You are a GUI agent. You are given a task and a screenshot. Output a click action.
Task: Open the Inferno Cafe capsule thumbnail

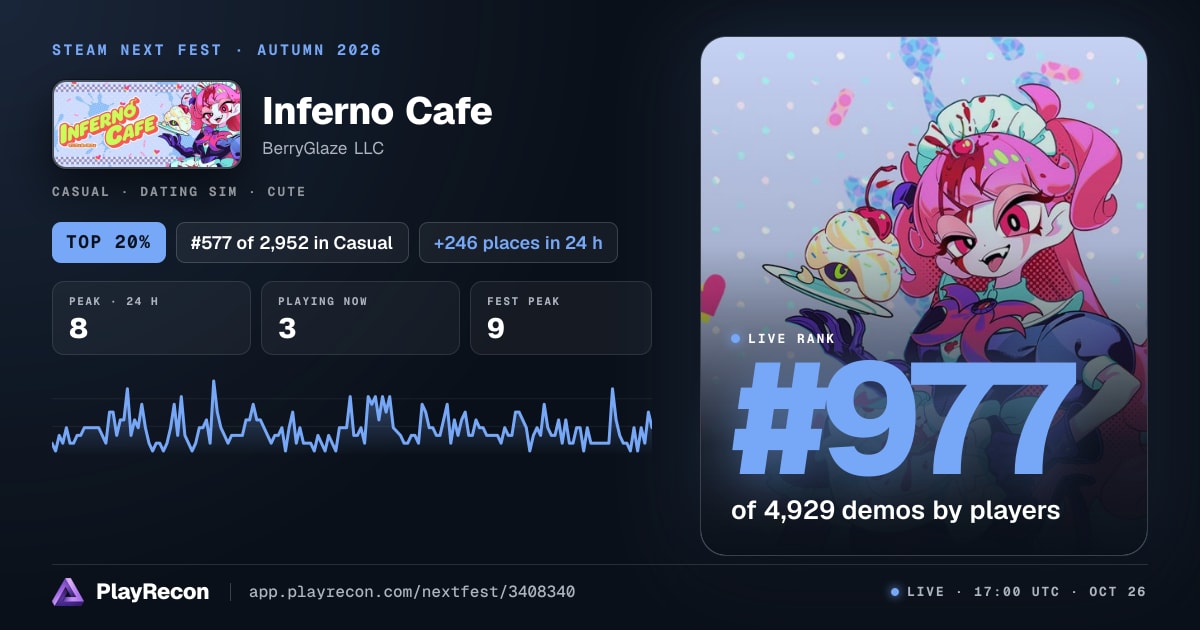(147, 124)
